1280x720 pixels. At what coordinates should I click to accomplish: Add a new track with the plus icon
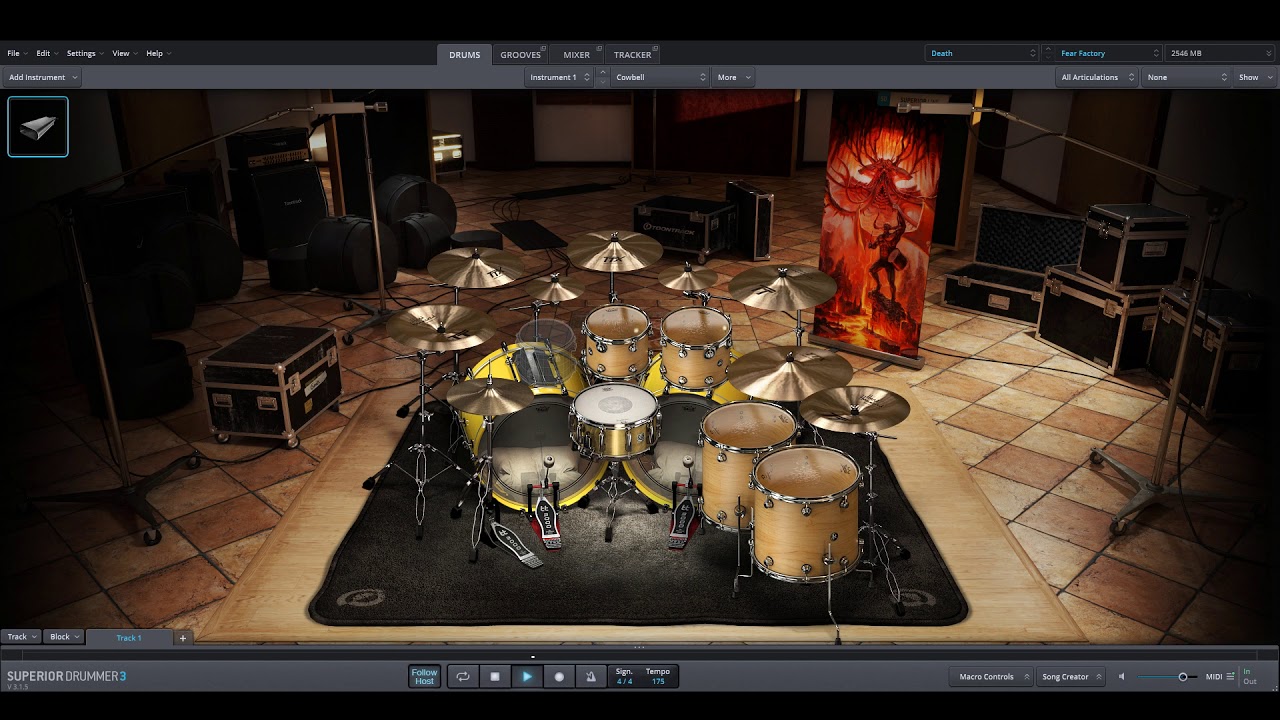coord(183,637)
